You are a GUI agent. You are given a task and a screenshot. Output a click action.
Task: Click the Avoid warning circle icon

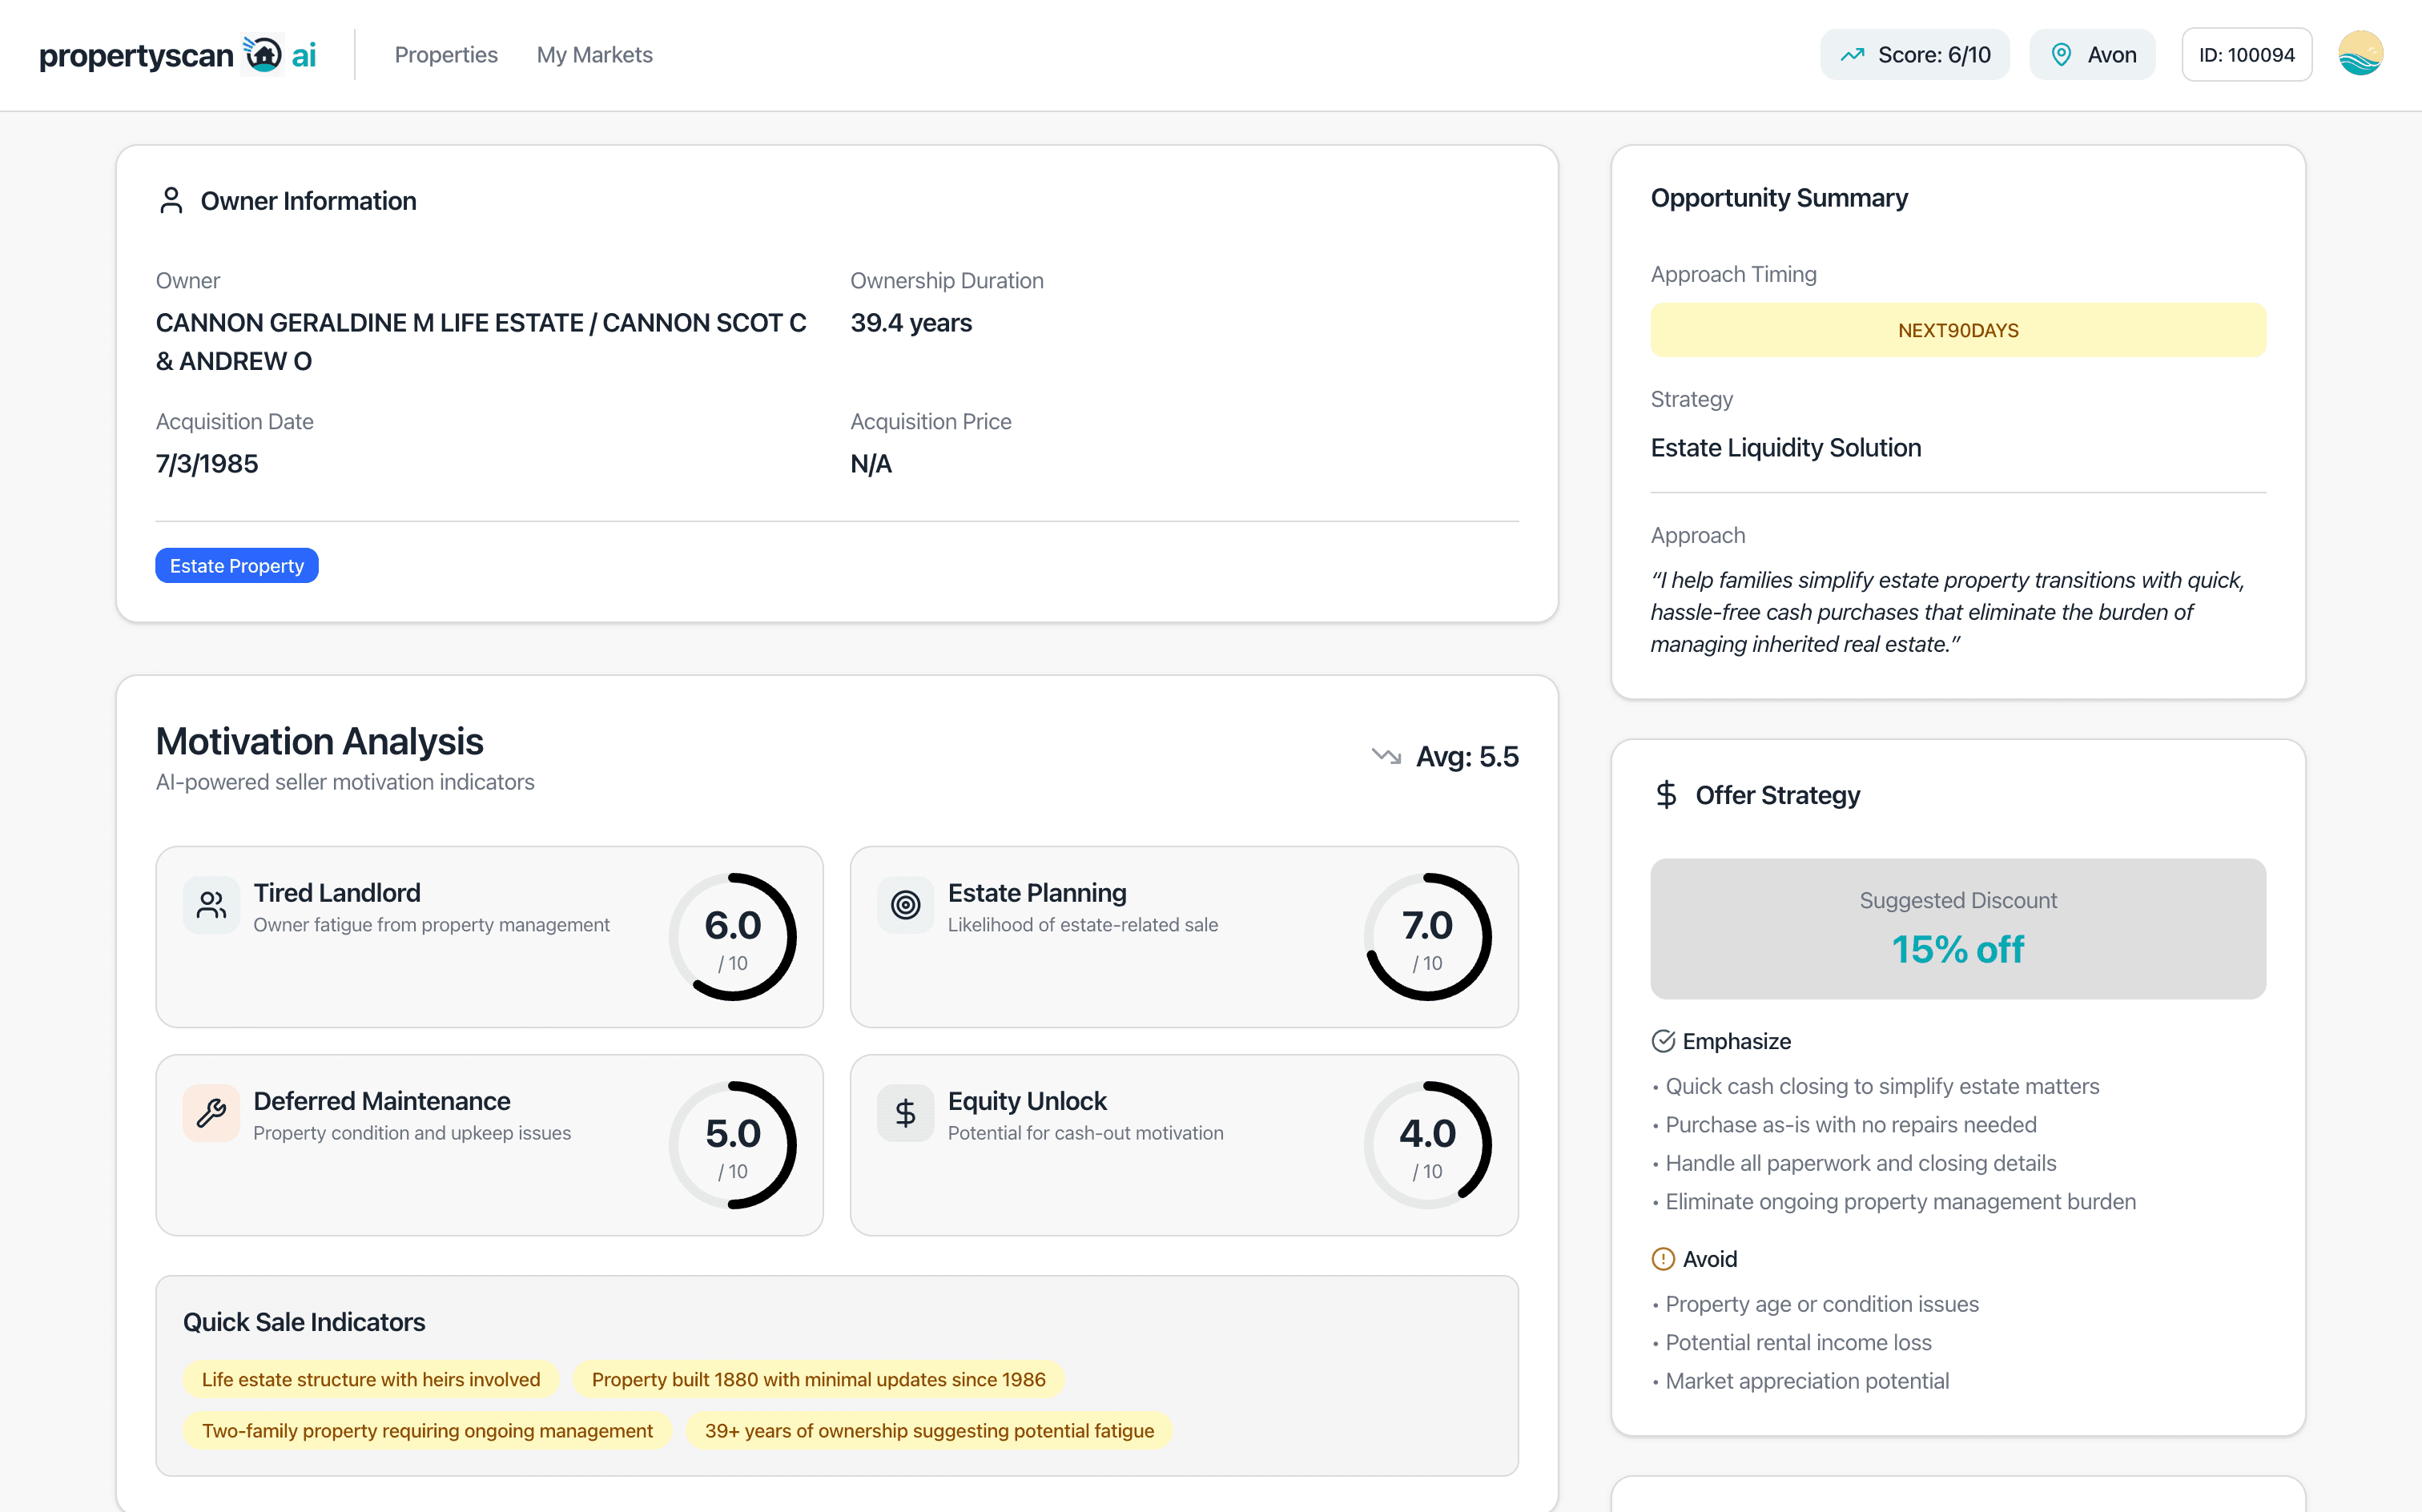1663,1259
